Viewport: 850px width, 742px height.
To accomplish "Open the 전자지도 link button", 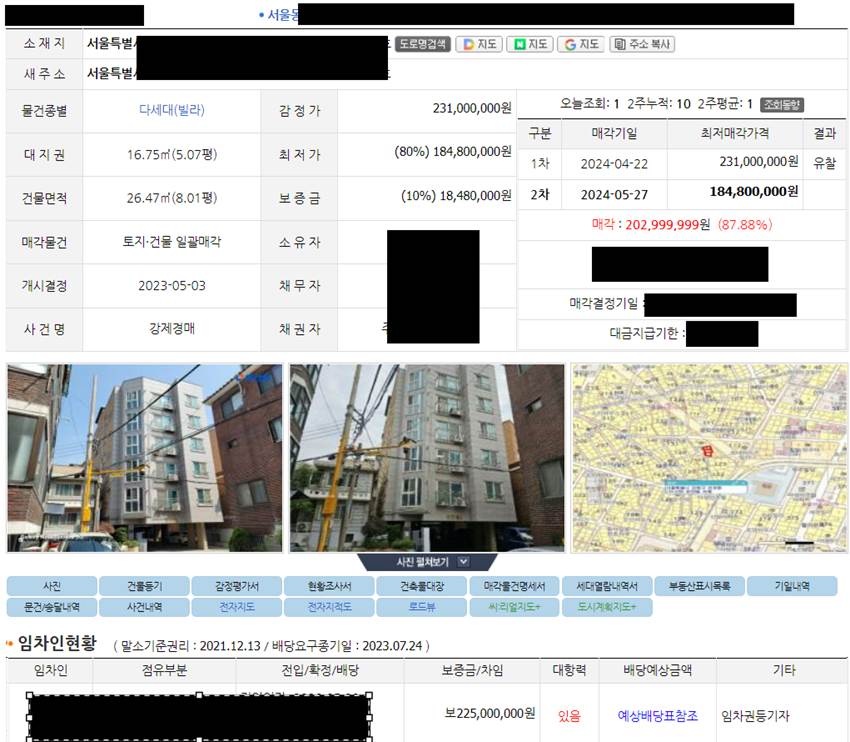I will (236, 607).
